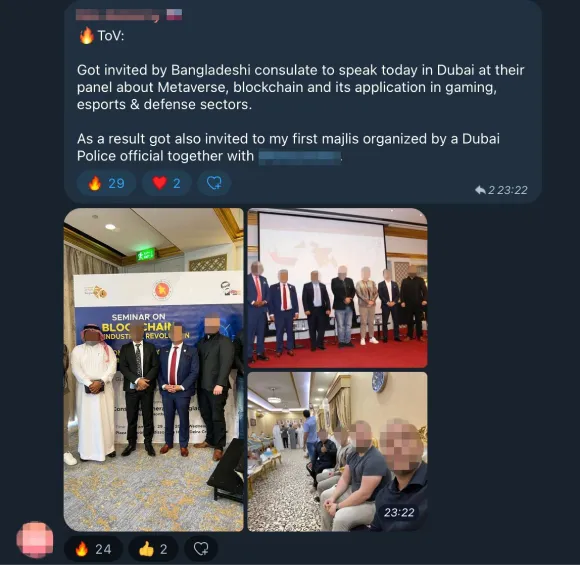Open the blockchain seminar banner photo
Screen dimensions: 580x565
tap(154, 370)
